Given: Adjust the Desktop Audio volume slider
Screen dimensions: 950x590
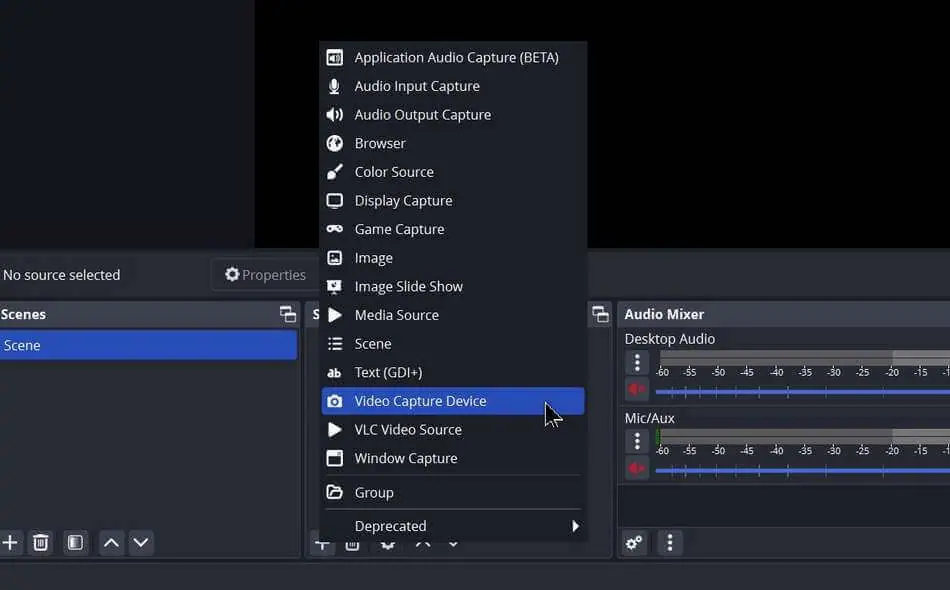Looking at the screenshot, I should pyautogui.click(x=802, y=392).
